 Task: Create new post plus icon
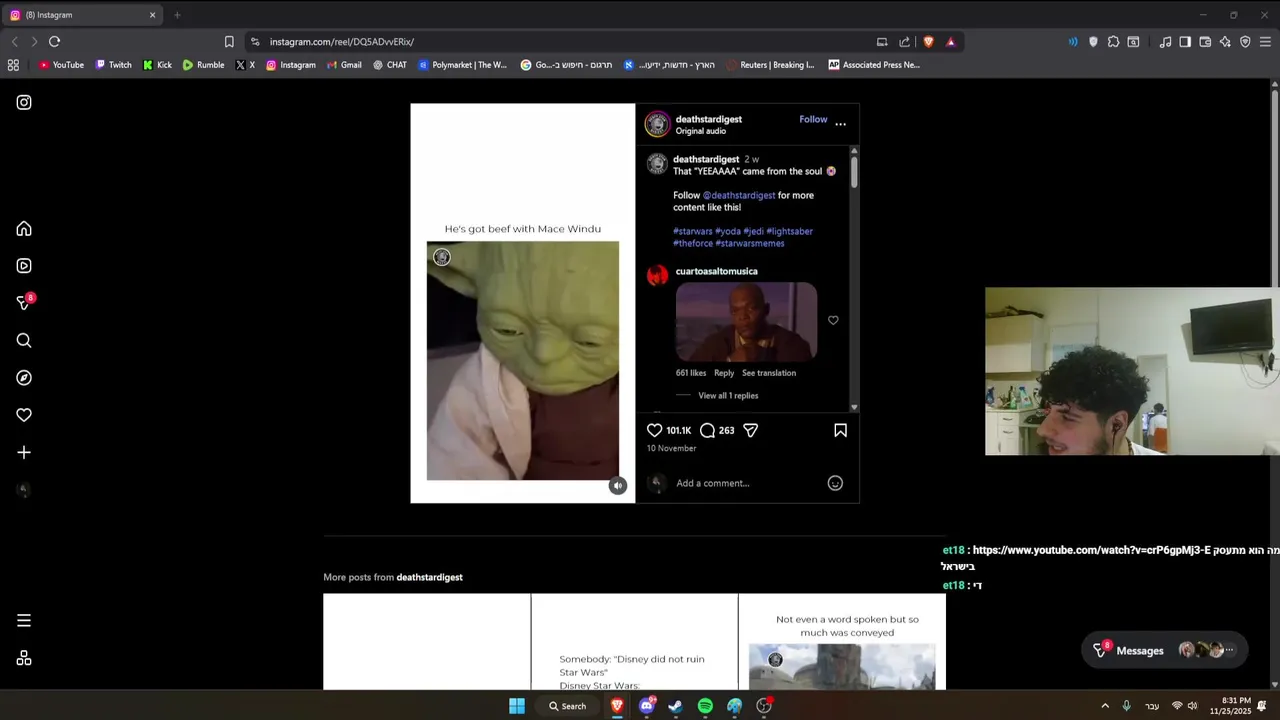point(24,453)
